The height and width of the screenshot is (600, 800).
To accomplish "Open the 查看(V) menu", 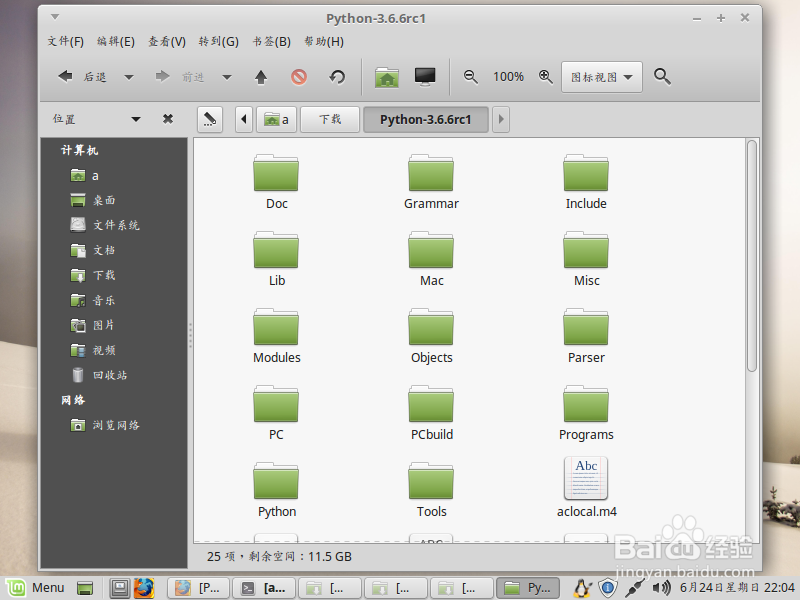I will [166, 41].
